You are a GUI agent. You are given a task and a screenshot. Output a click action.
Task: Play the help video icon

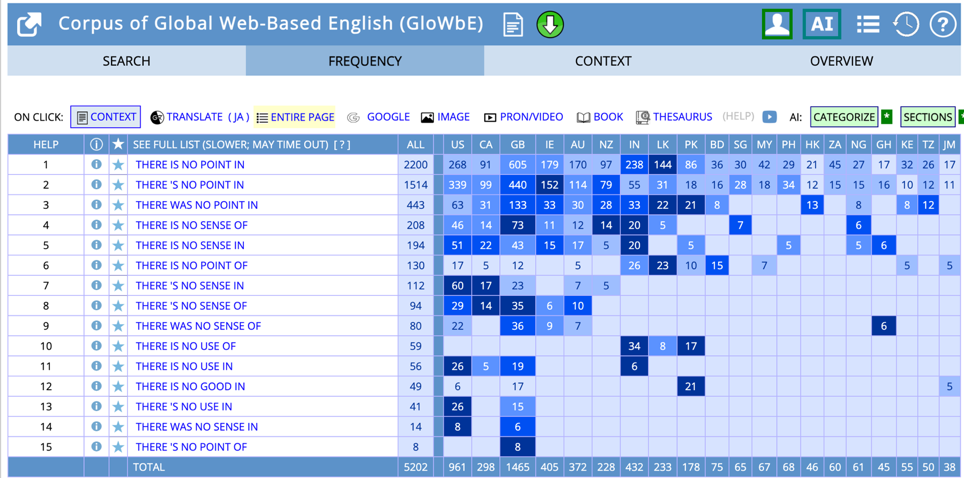(x=770, y=117)
